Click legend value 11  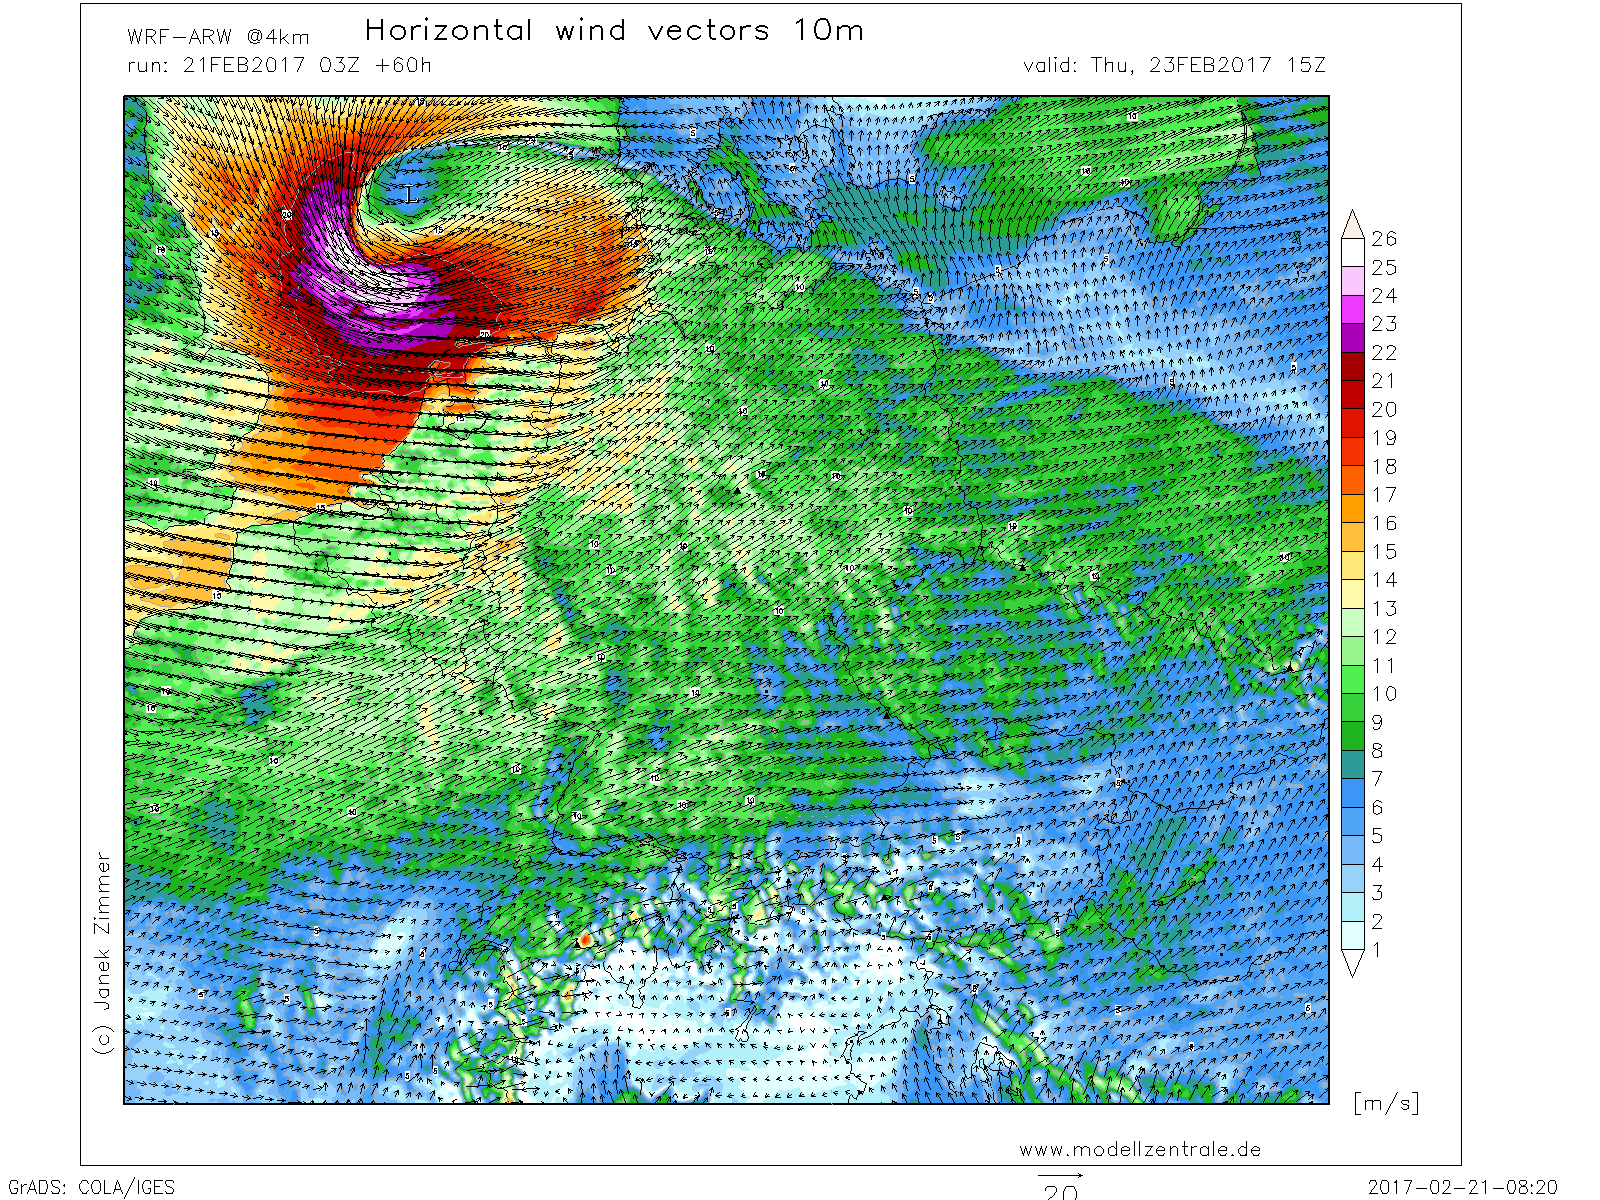coord(1384,665)
